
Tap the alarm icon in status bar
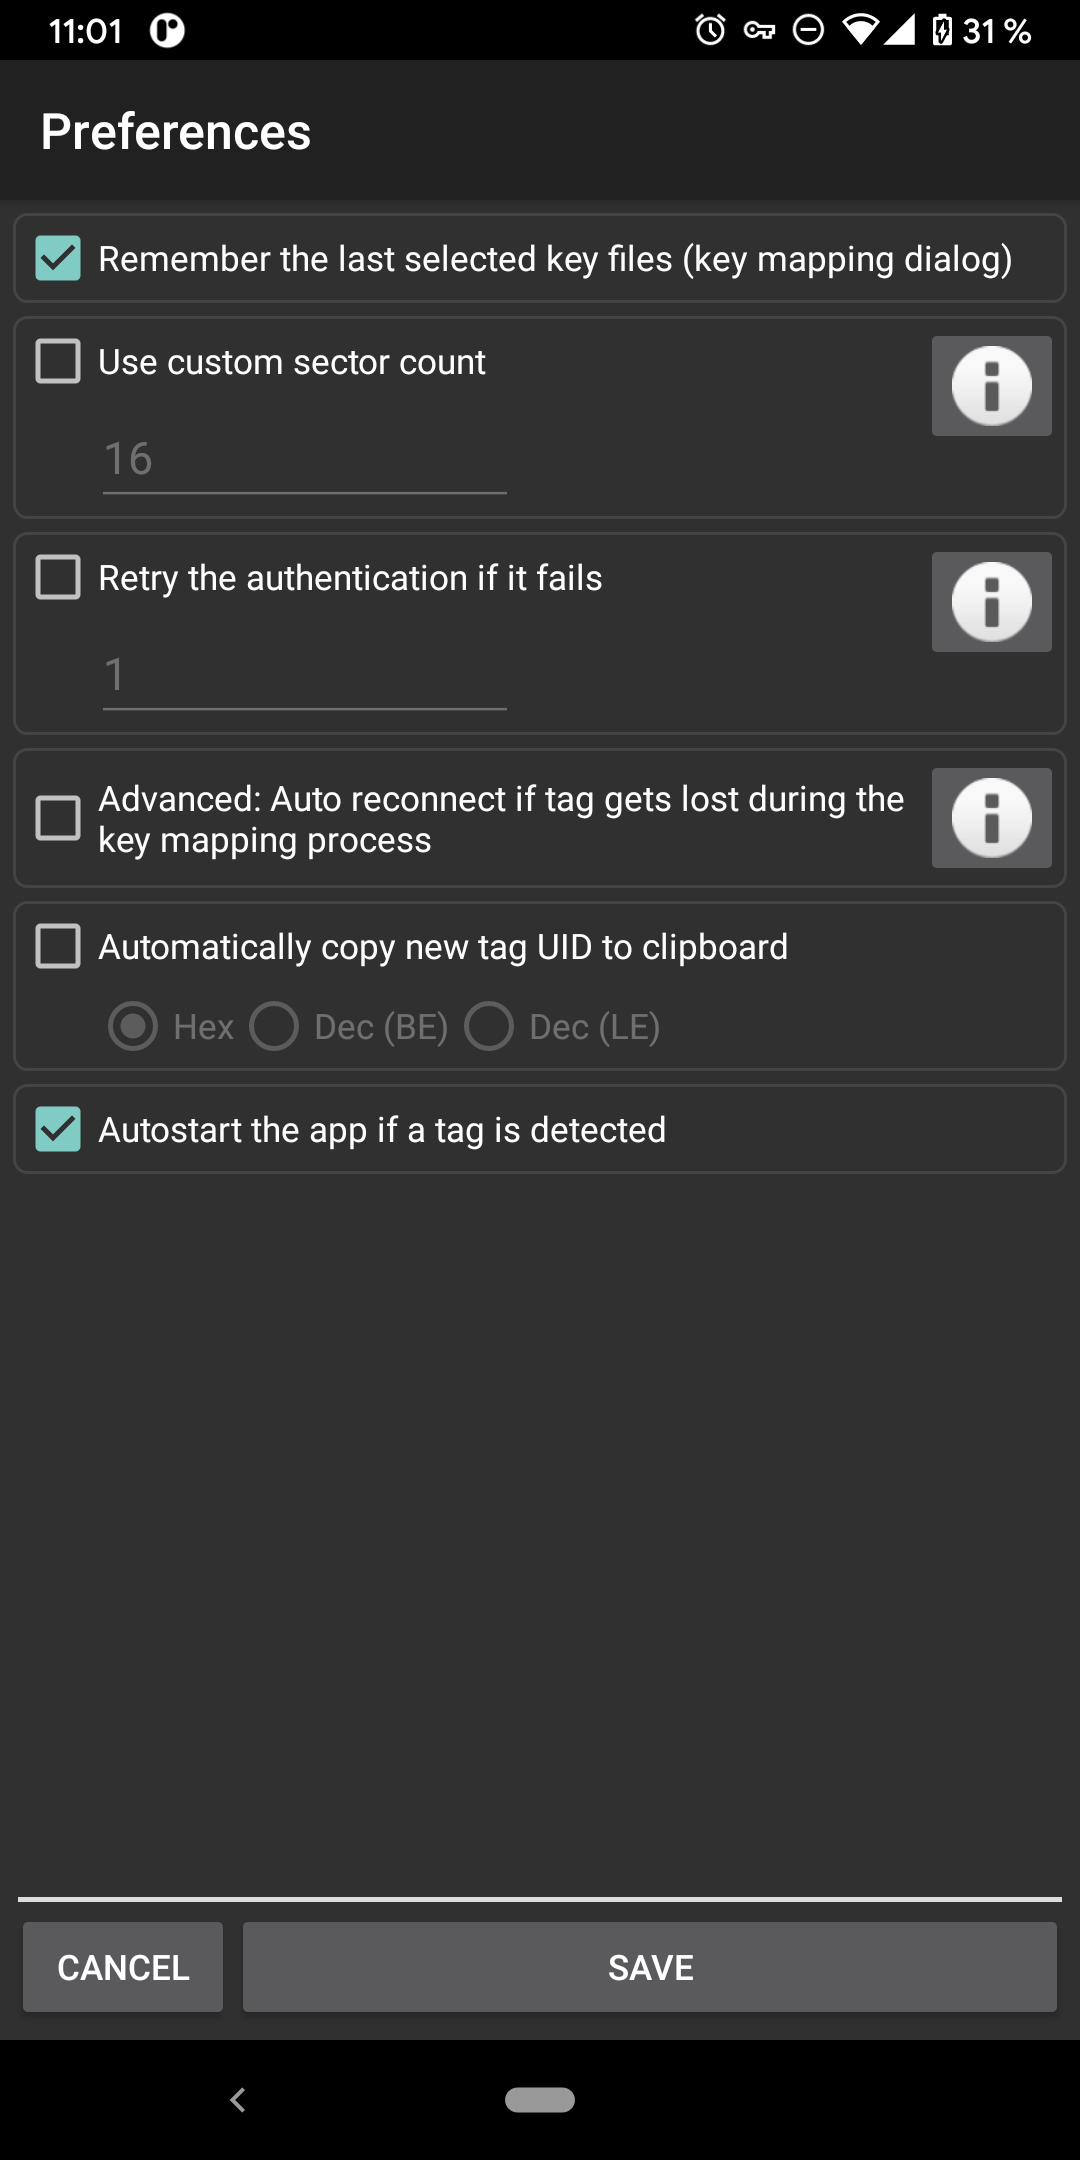710,30
